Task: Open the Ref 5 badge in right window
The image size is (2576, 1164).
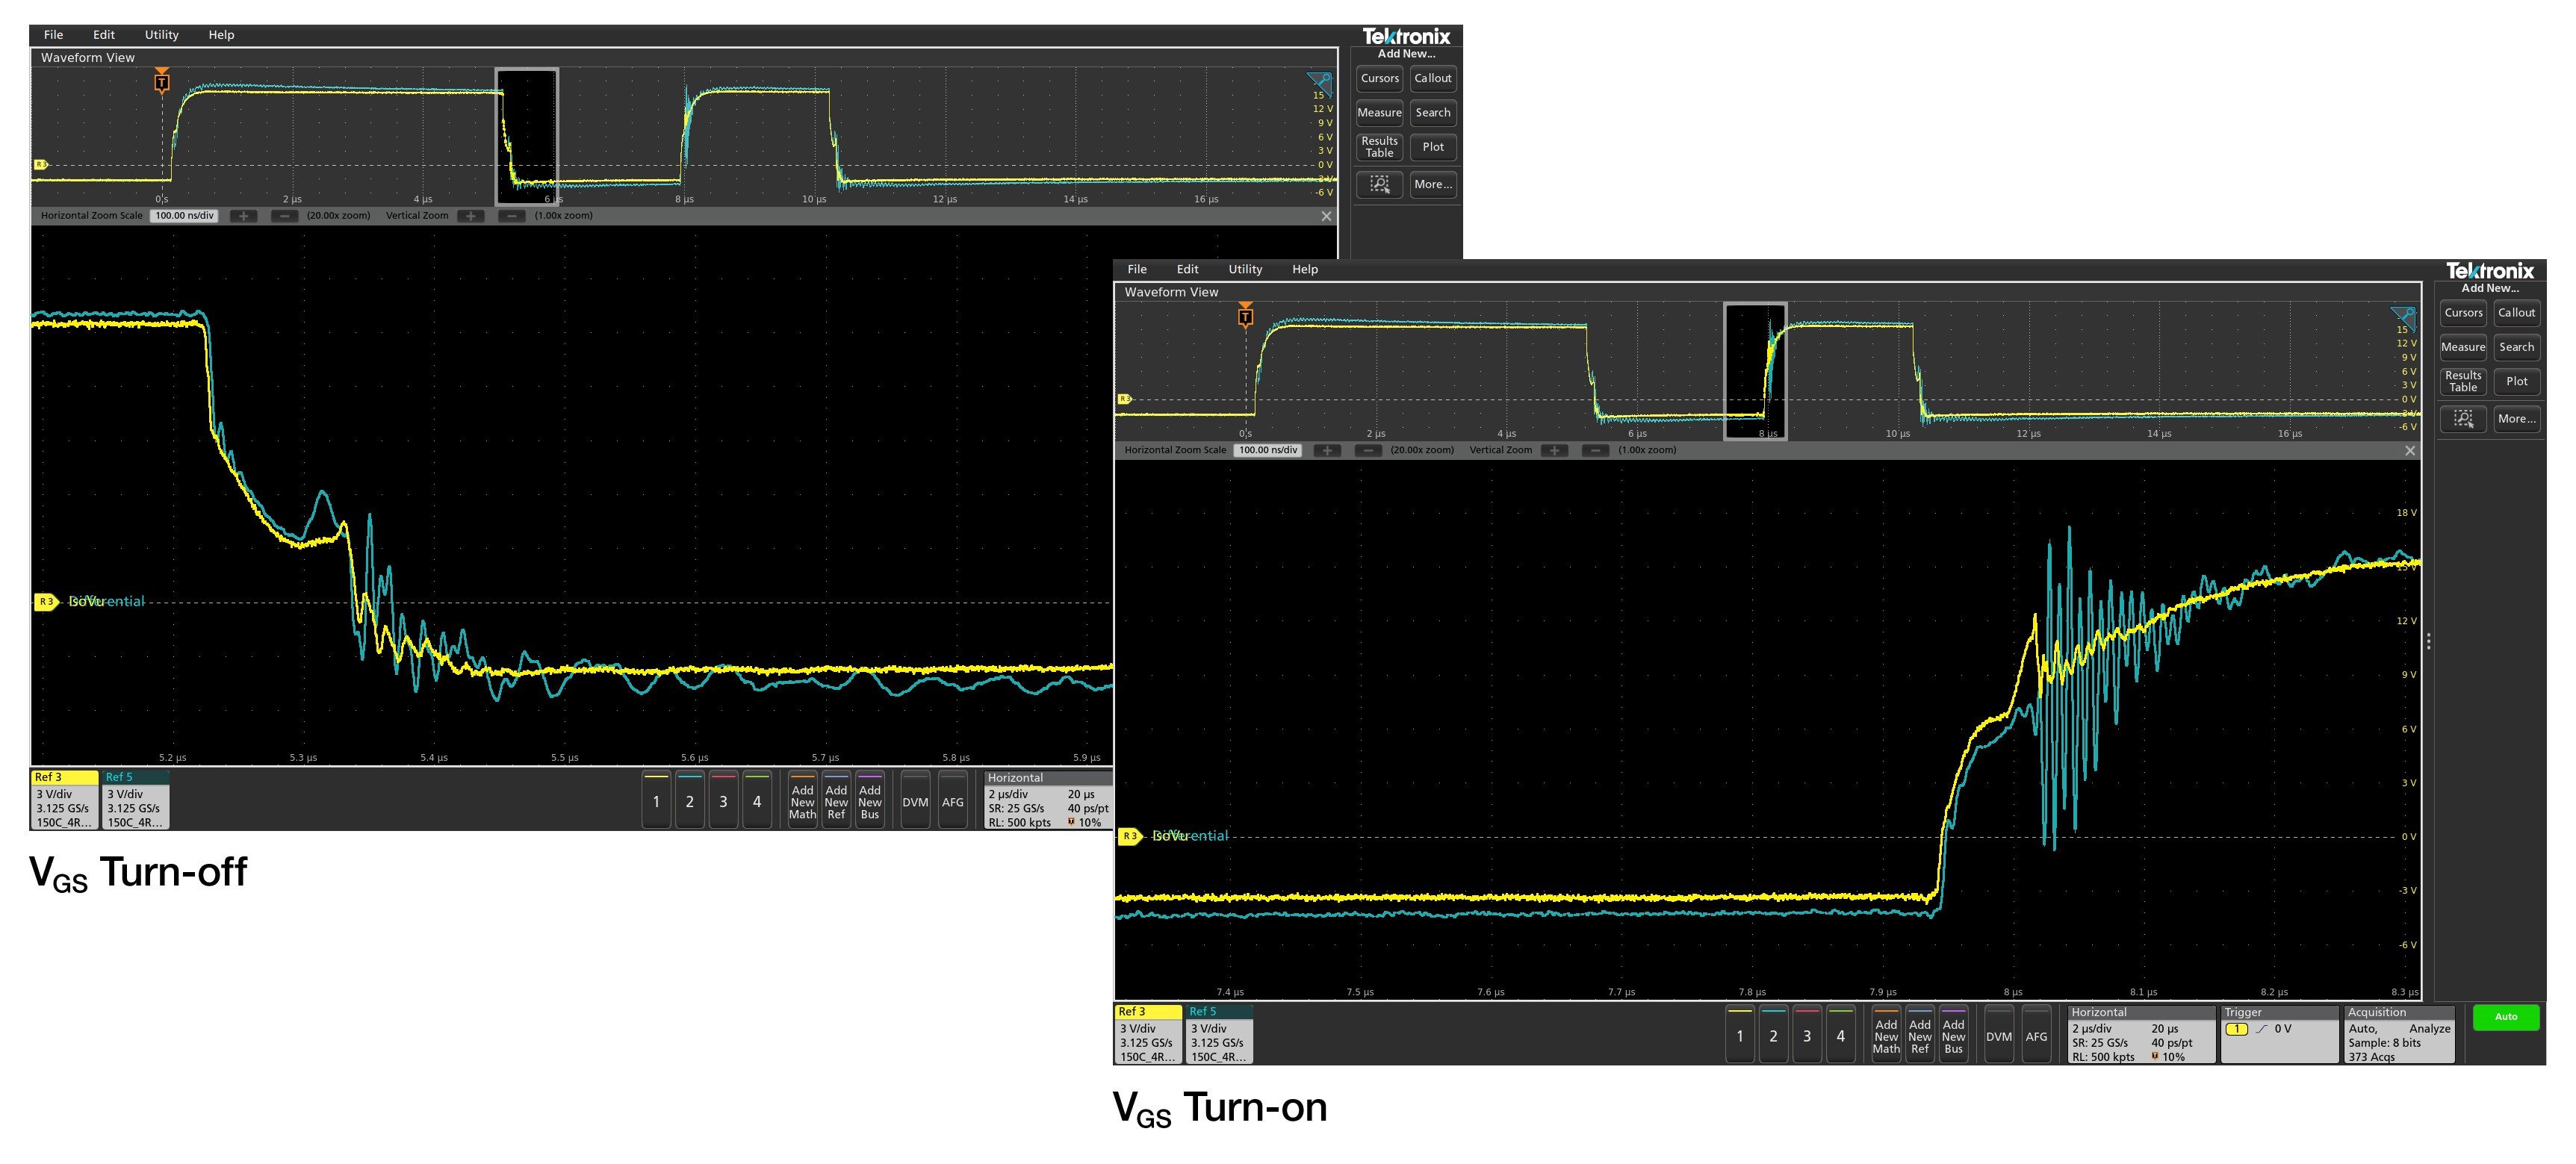Action: pyautogui.click(x=1218, y=1034)
